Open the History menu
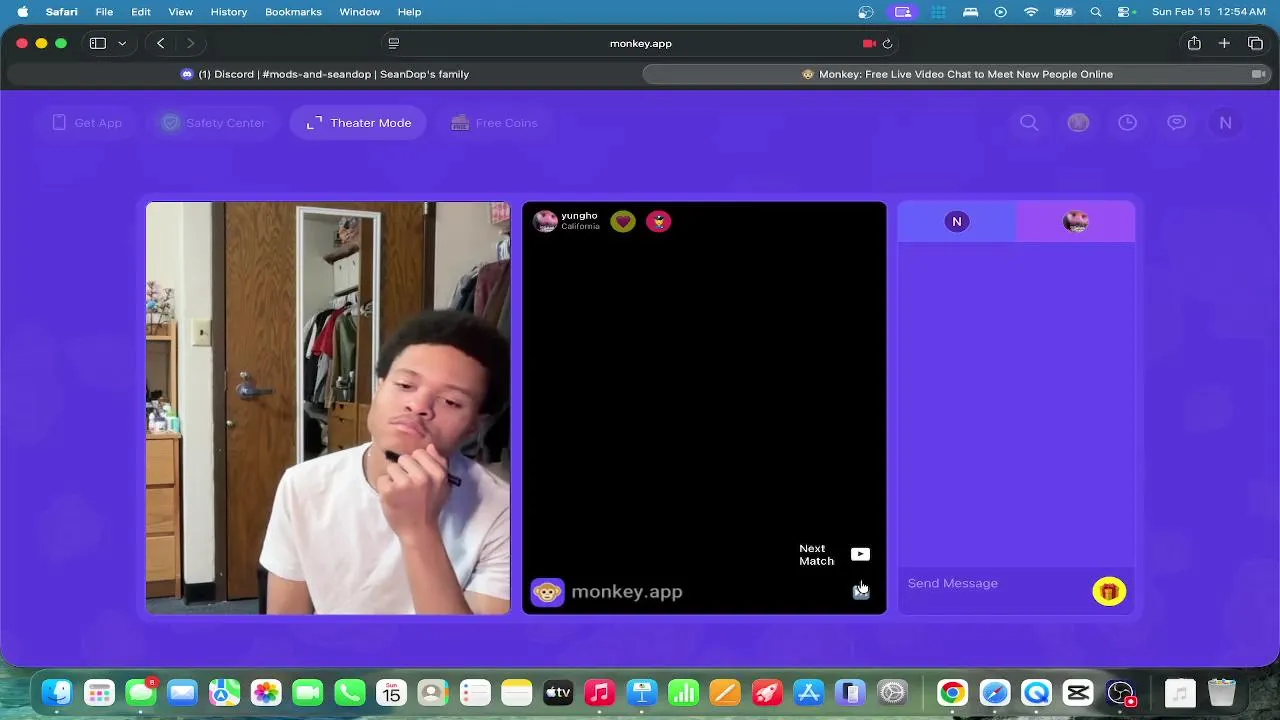 click(x=229, y=12)
